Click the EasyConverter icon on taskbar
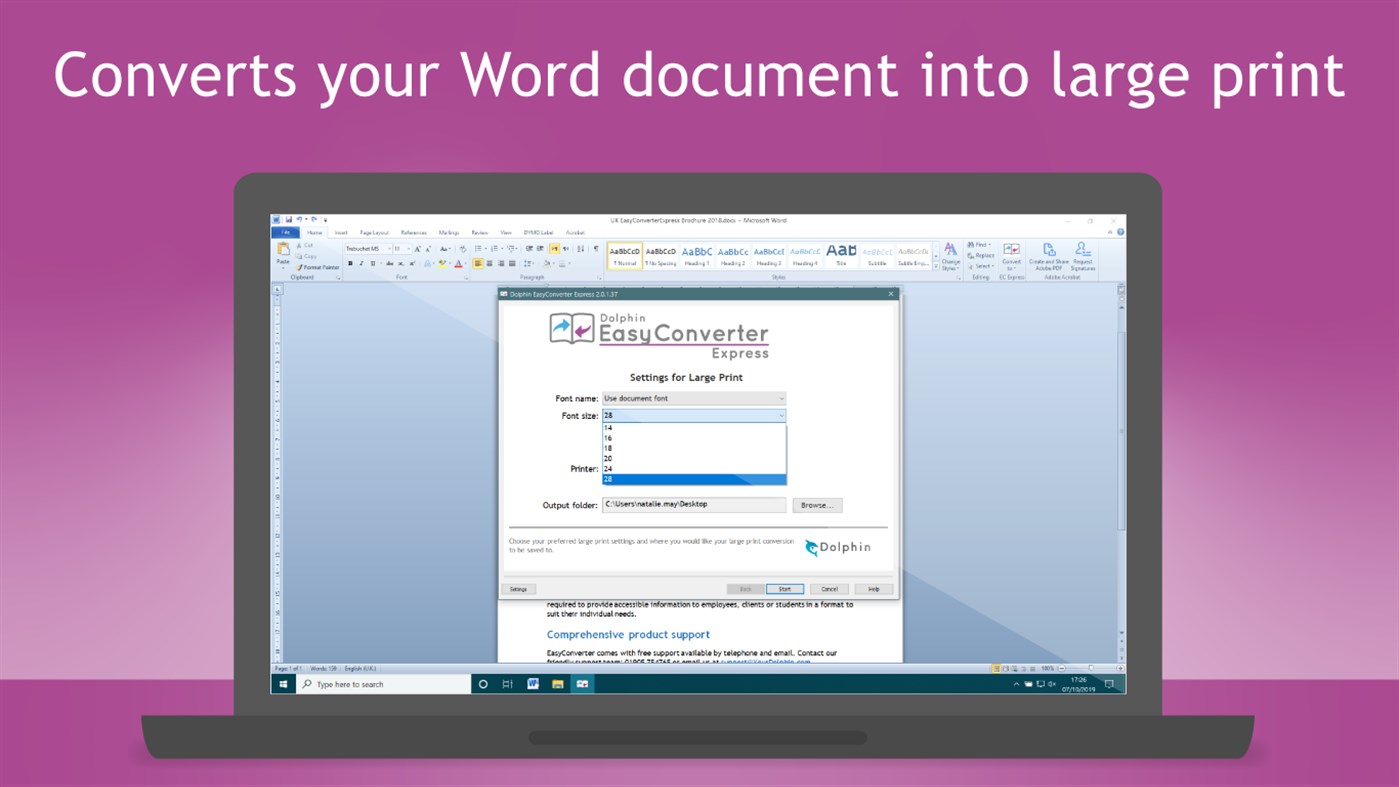Viewport: 1399px width, 787px height. [582, 684]
